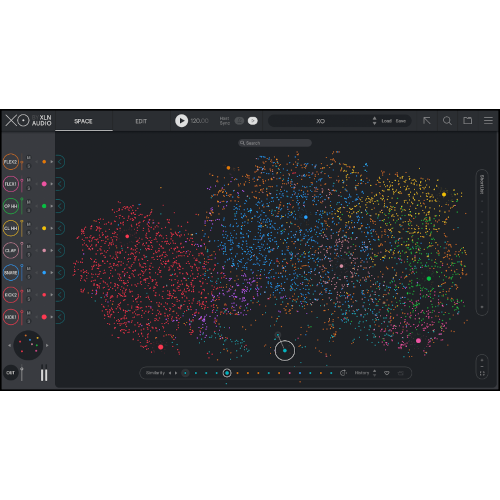Mute the KICK1 channel

[x=29, y=313]
